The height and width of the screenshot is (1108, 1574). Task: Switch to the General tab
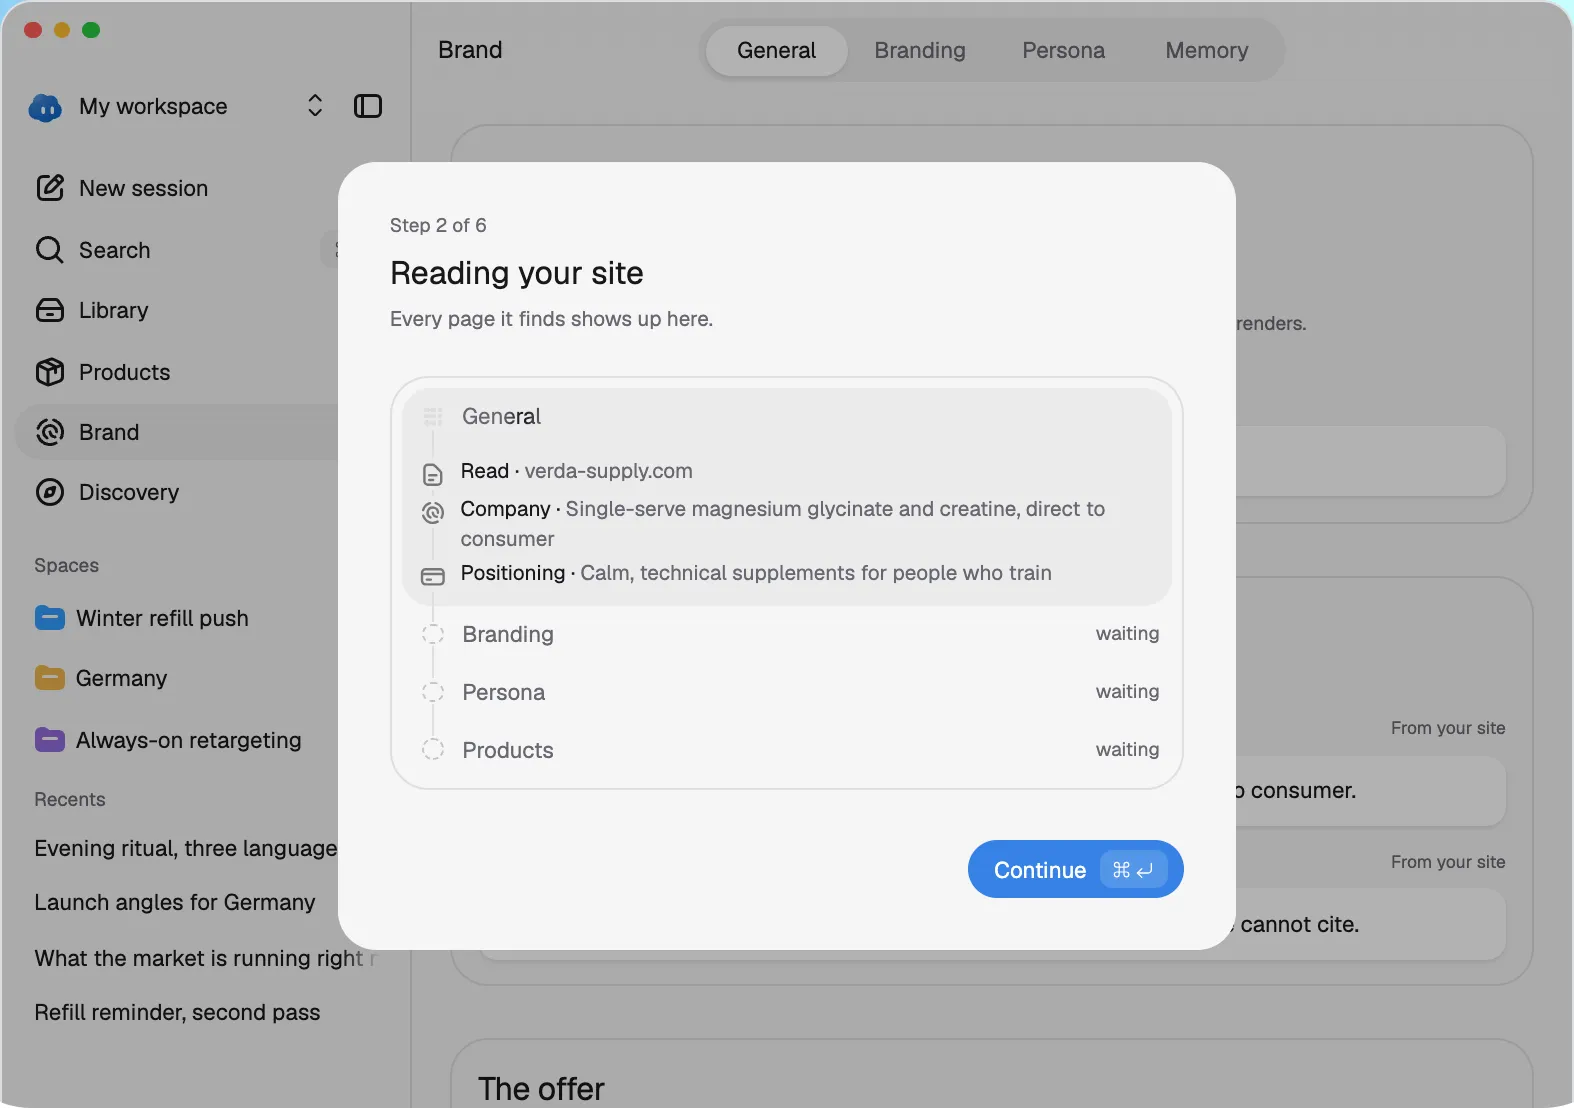[776, 50]
